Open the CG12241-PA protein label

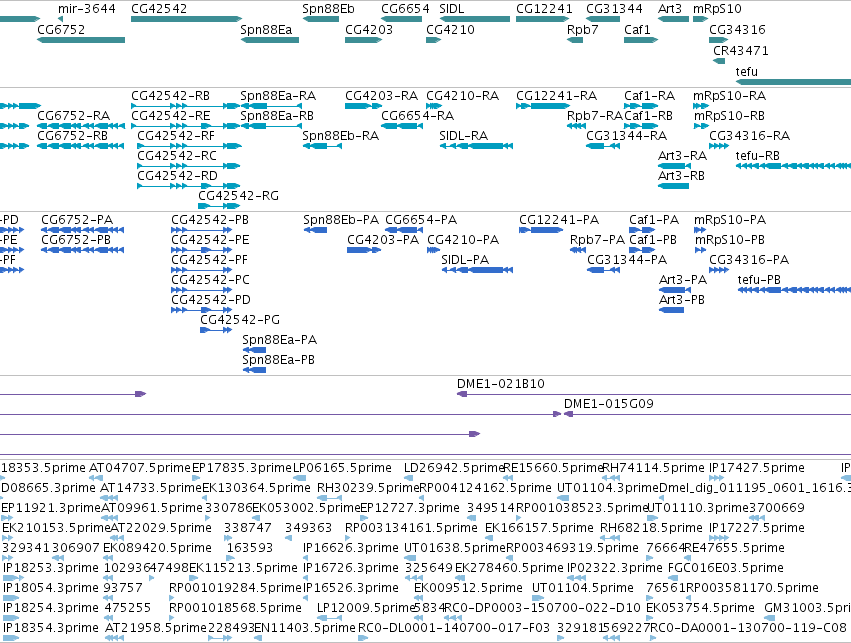click(x=559, y=220)
